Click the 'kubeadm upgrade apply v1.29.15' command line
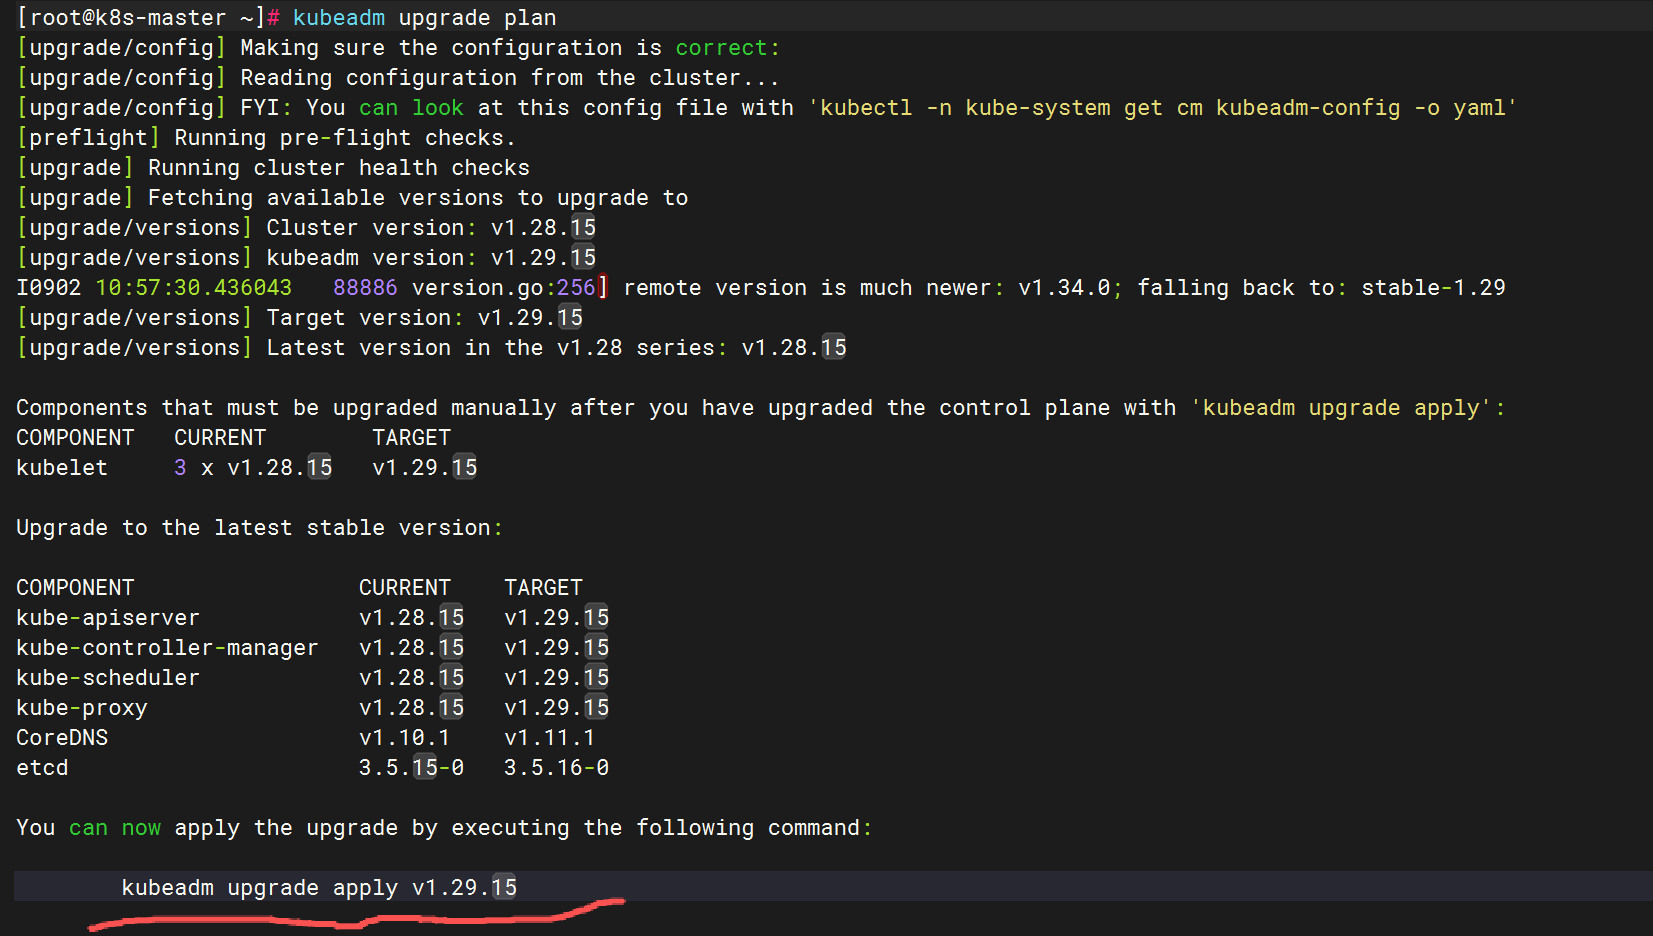Viewport: 1653px width, 936px height. 319,888
